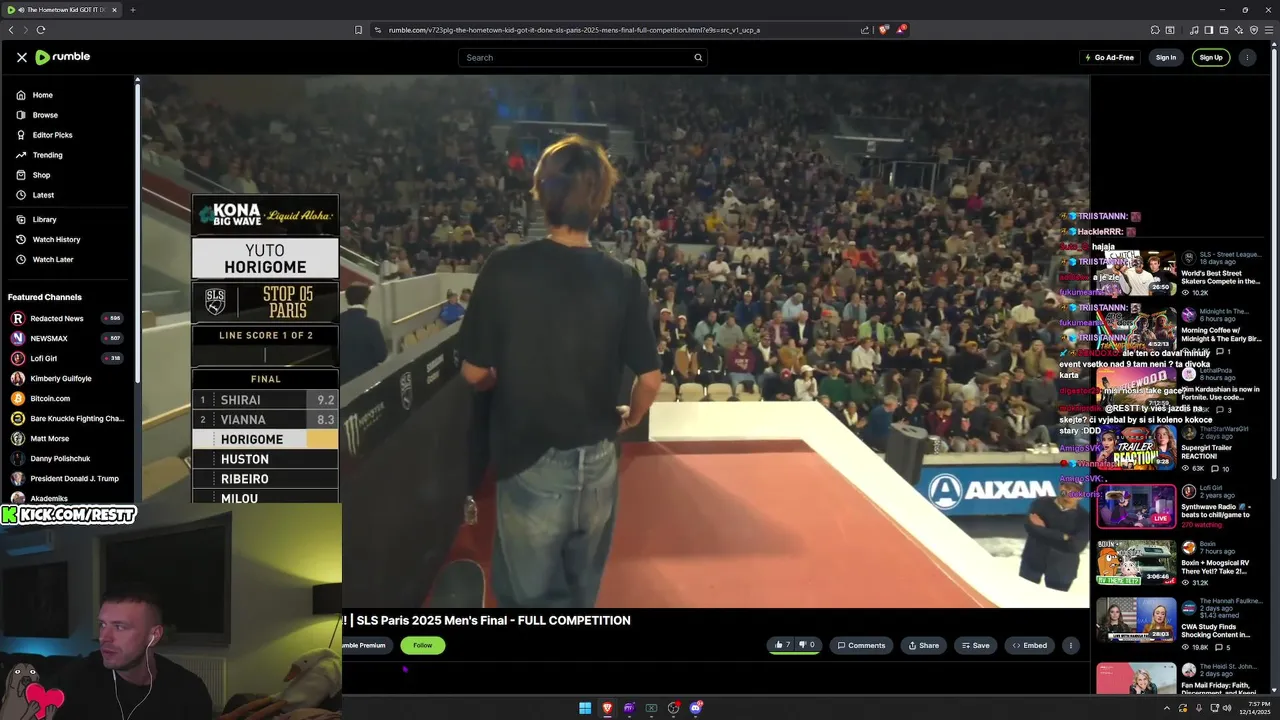Open the Leo AI sparkle icon
Image resolution: width=1280 pixels, height=720 pixels.
click(x=1239, y=30)
